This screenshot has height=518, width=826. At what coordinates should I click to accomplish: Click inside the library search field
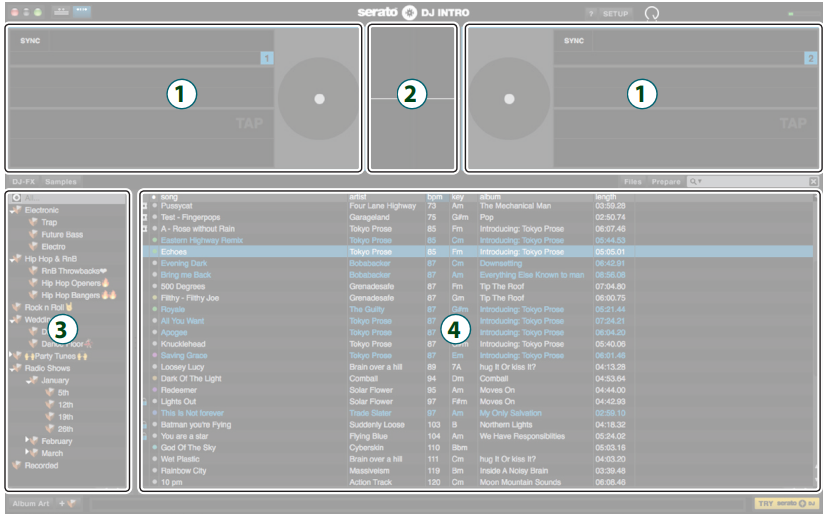pyautogui.click(x=755, y=181)
